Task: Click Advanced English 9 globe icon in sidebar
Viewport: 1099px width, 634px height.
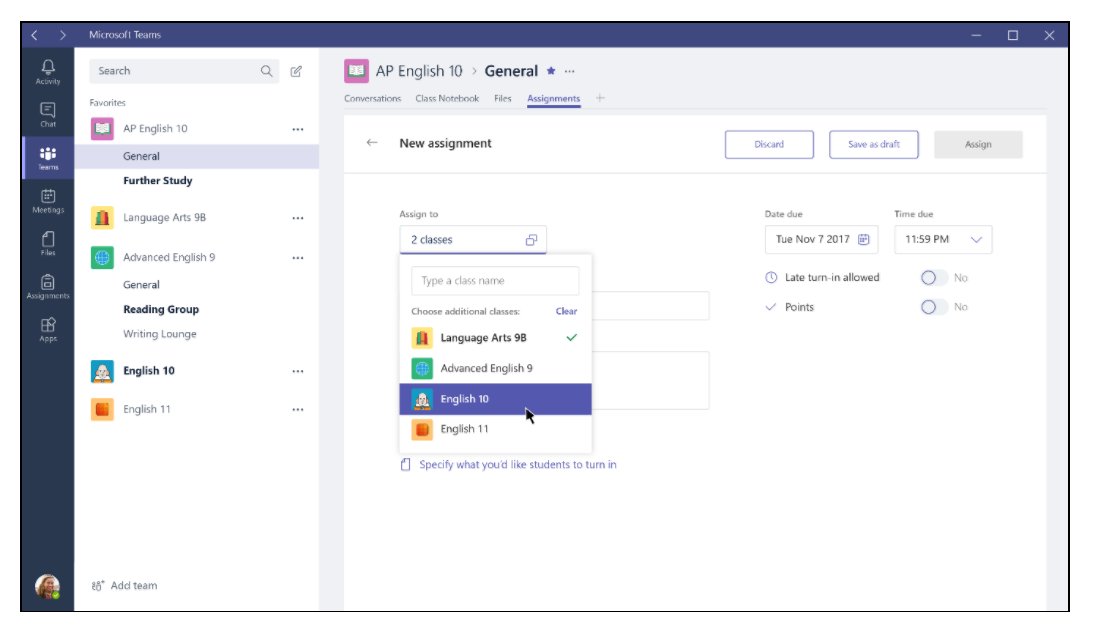Action: pos(102,257)
